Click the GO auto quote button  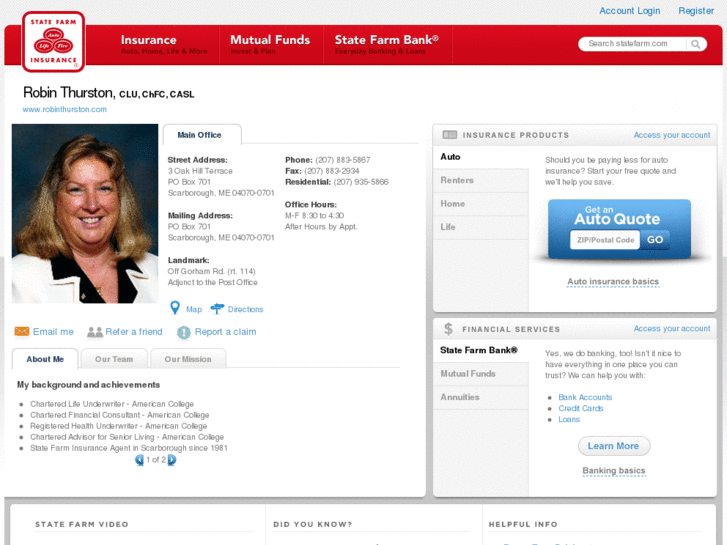coord(655,240)
